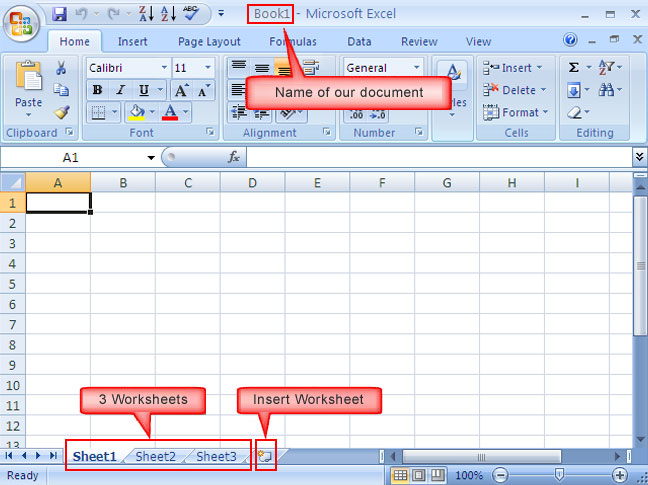648x485 pixels.
Task: Increase the font size
Action: 181,90
